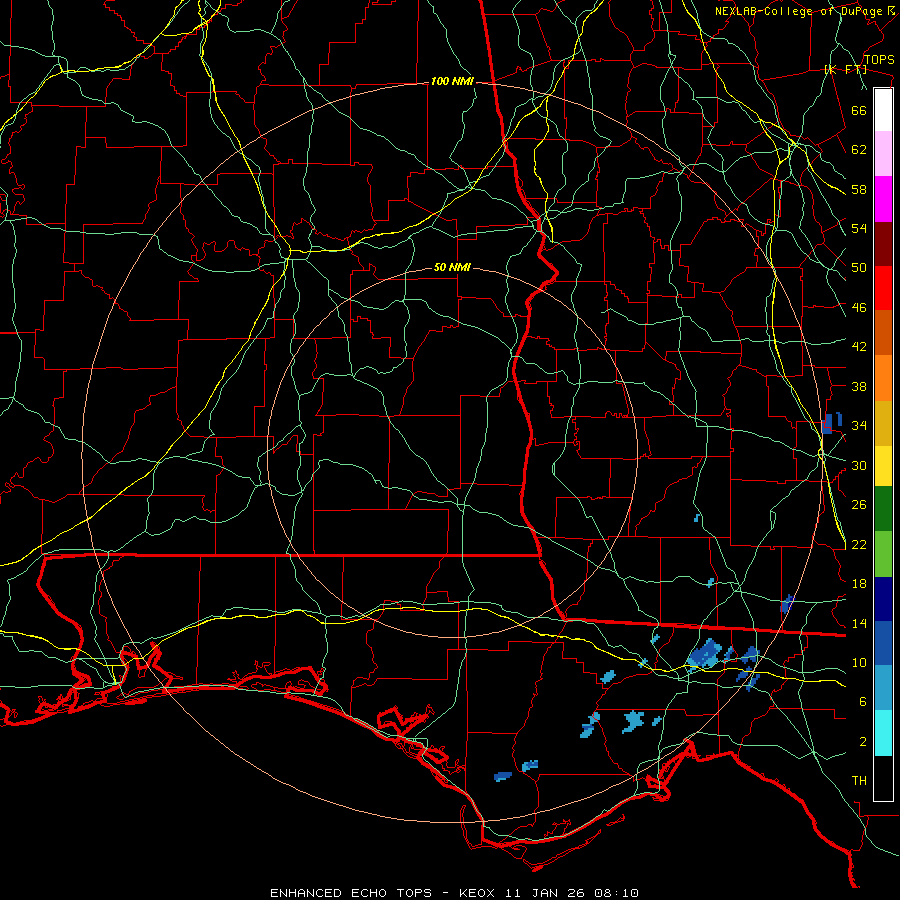Click the TOPS legend title
This screenshot has width=900, height=900.
879,59
